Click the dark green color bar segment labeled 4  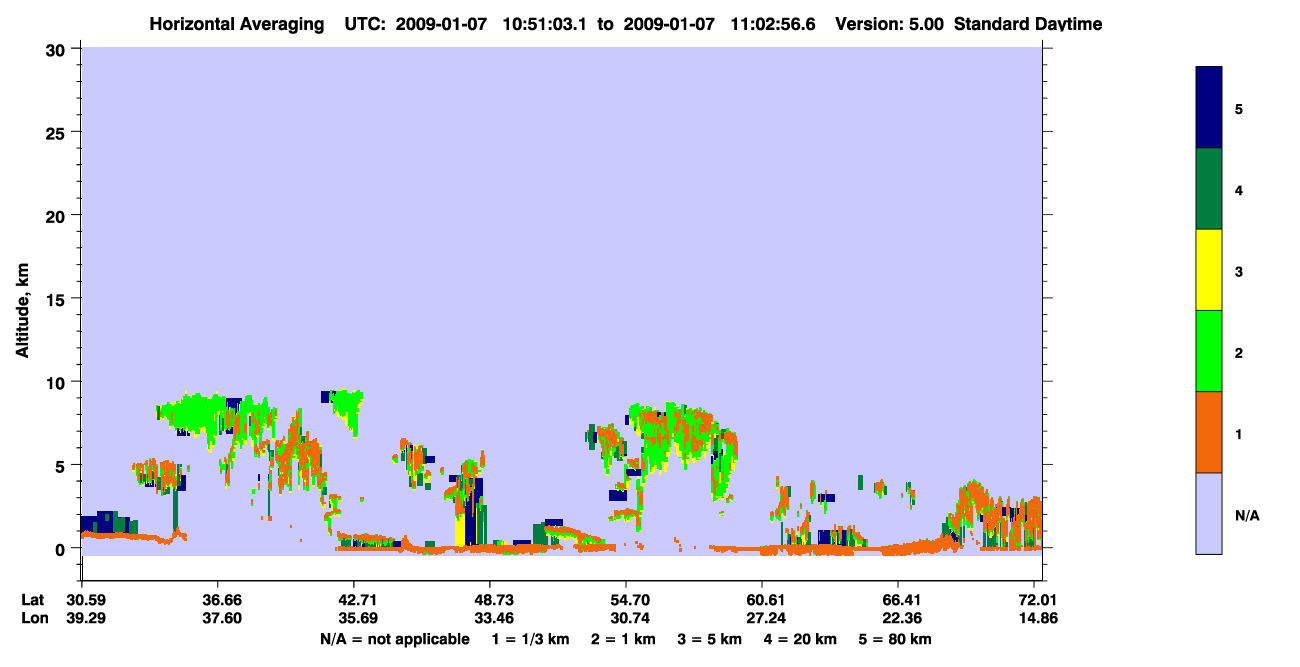tap(1209, 189)
